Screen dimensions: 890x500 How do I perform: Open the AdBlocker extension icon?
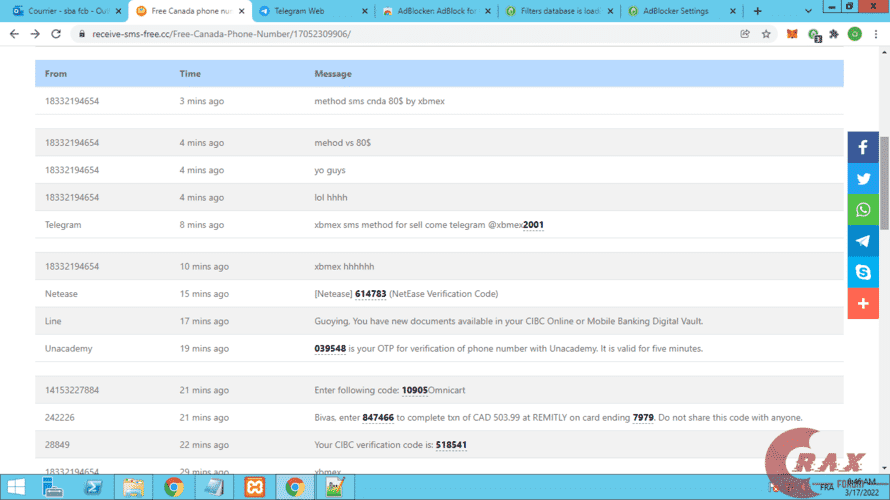814,35
